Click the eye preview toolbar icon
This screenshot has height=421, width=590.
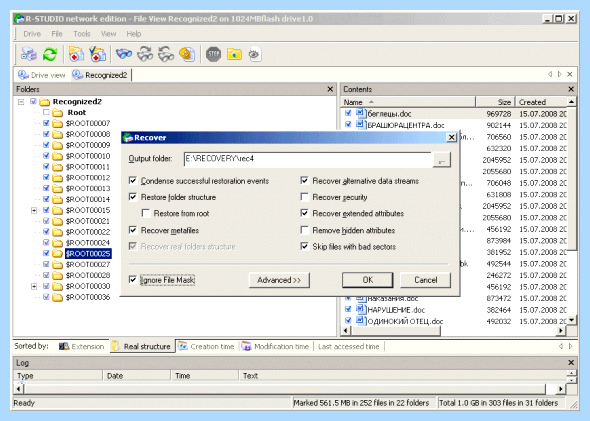coord(255,55)
